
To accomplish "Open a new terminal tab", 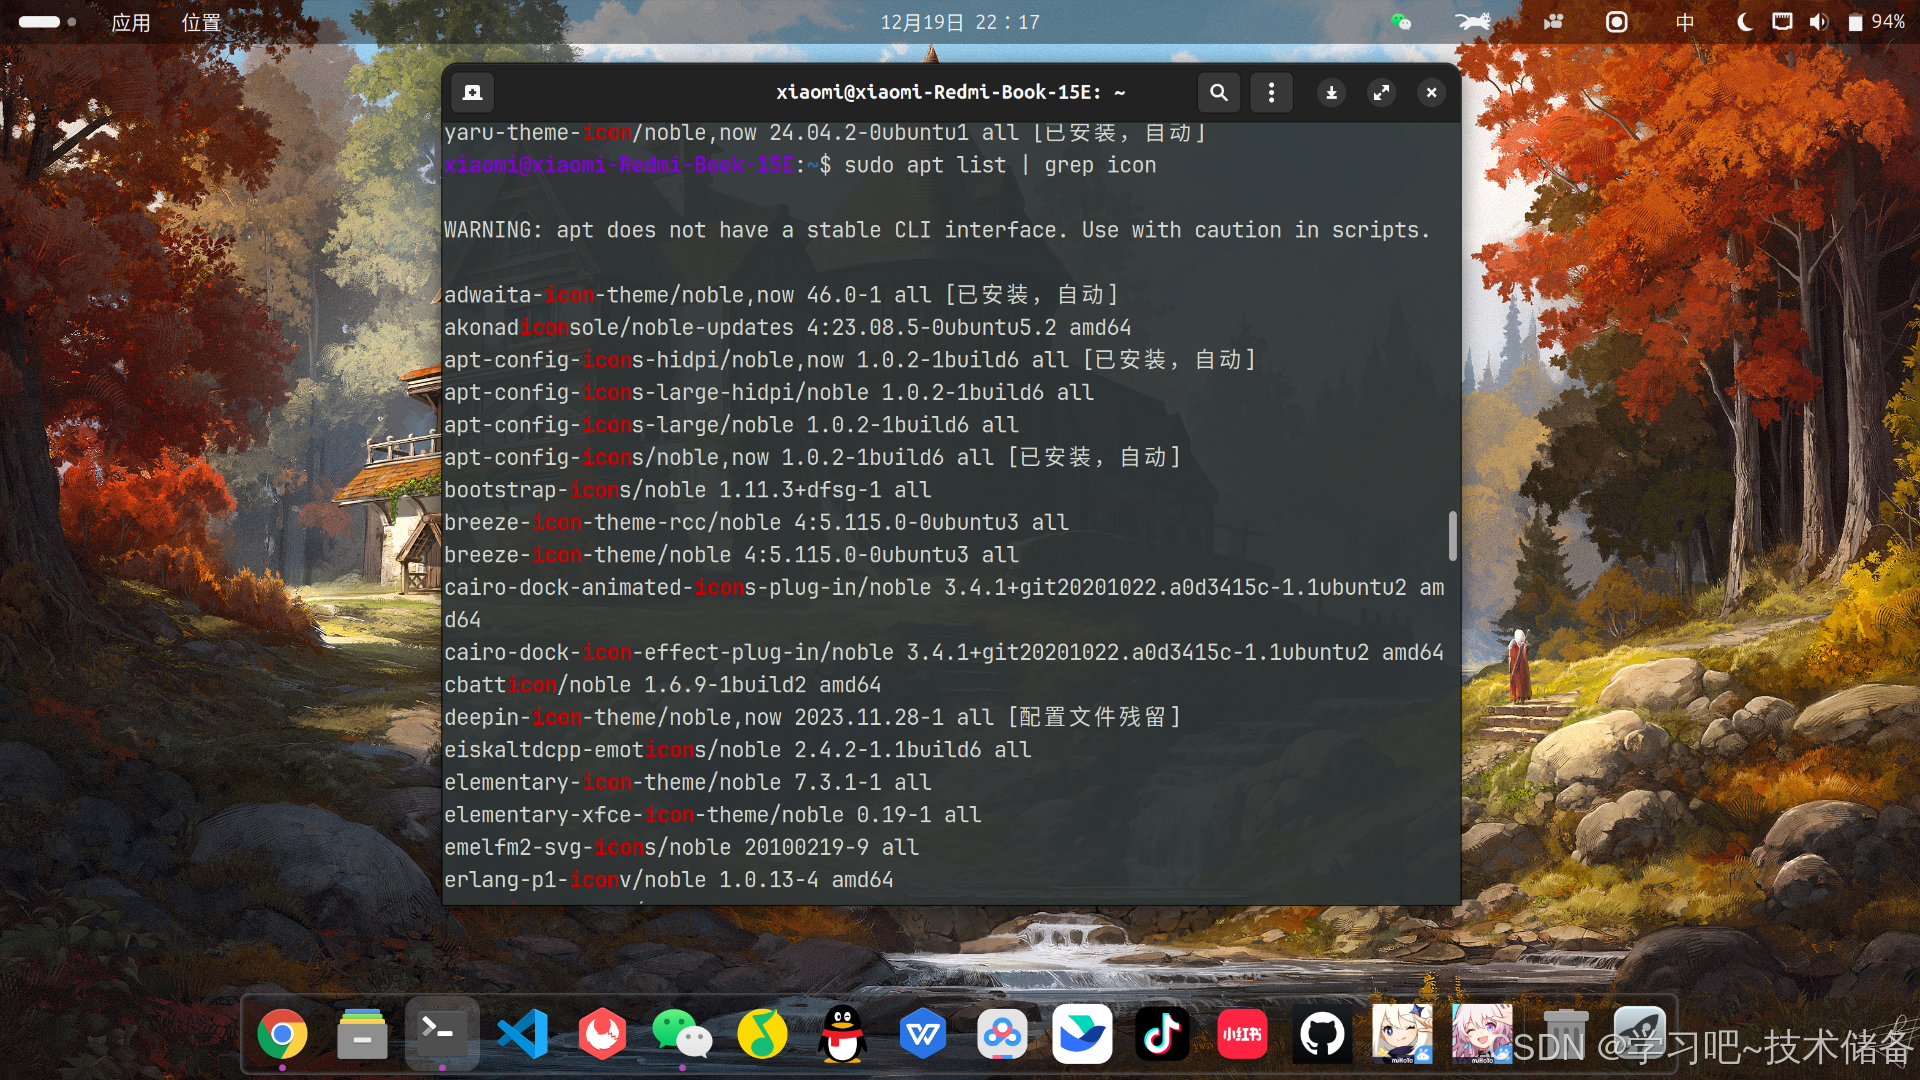I will click(472, 92).
